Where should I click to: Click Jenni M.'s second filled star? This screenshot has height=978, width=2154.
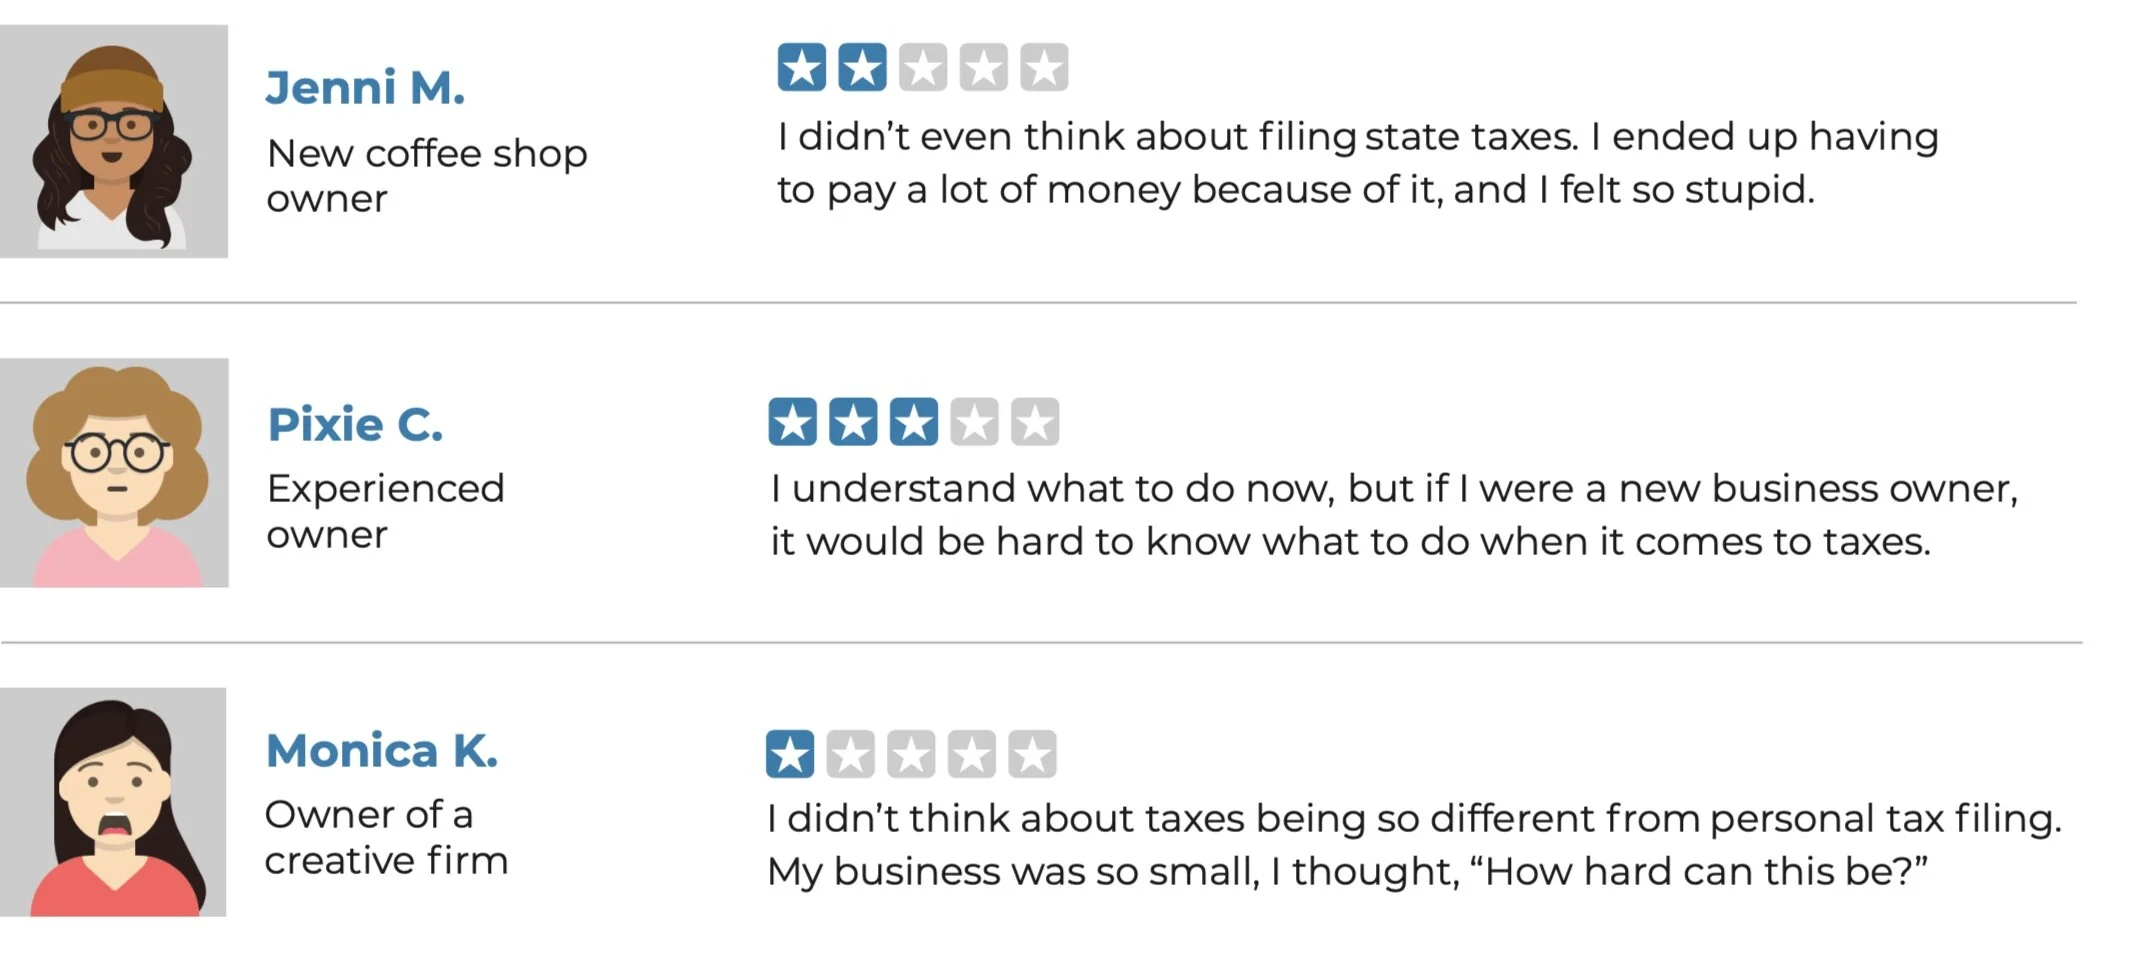click(x=862, y=68)
